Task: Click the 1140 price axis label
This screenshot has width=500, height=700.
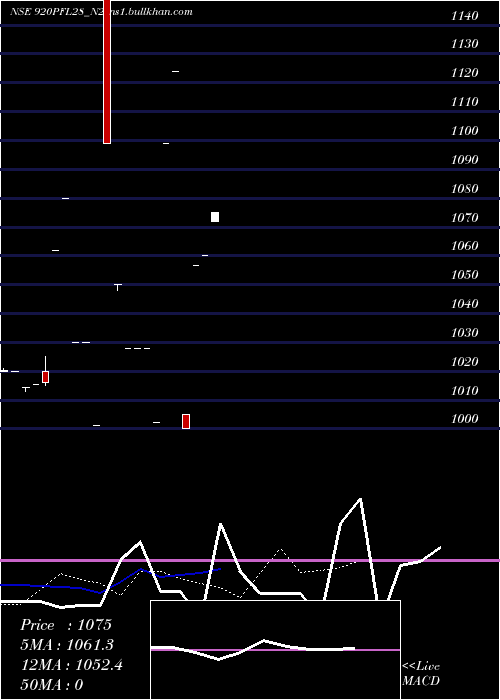Action: tap(465, 16)
